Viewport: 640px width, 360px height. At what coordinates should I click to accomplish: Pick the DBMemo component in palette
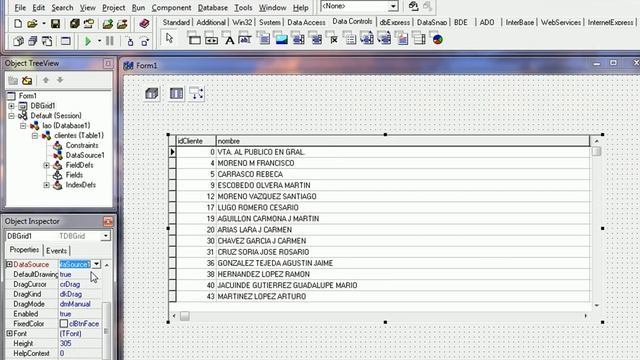(x=264, y=39)
